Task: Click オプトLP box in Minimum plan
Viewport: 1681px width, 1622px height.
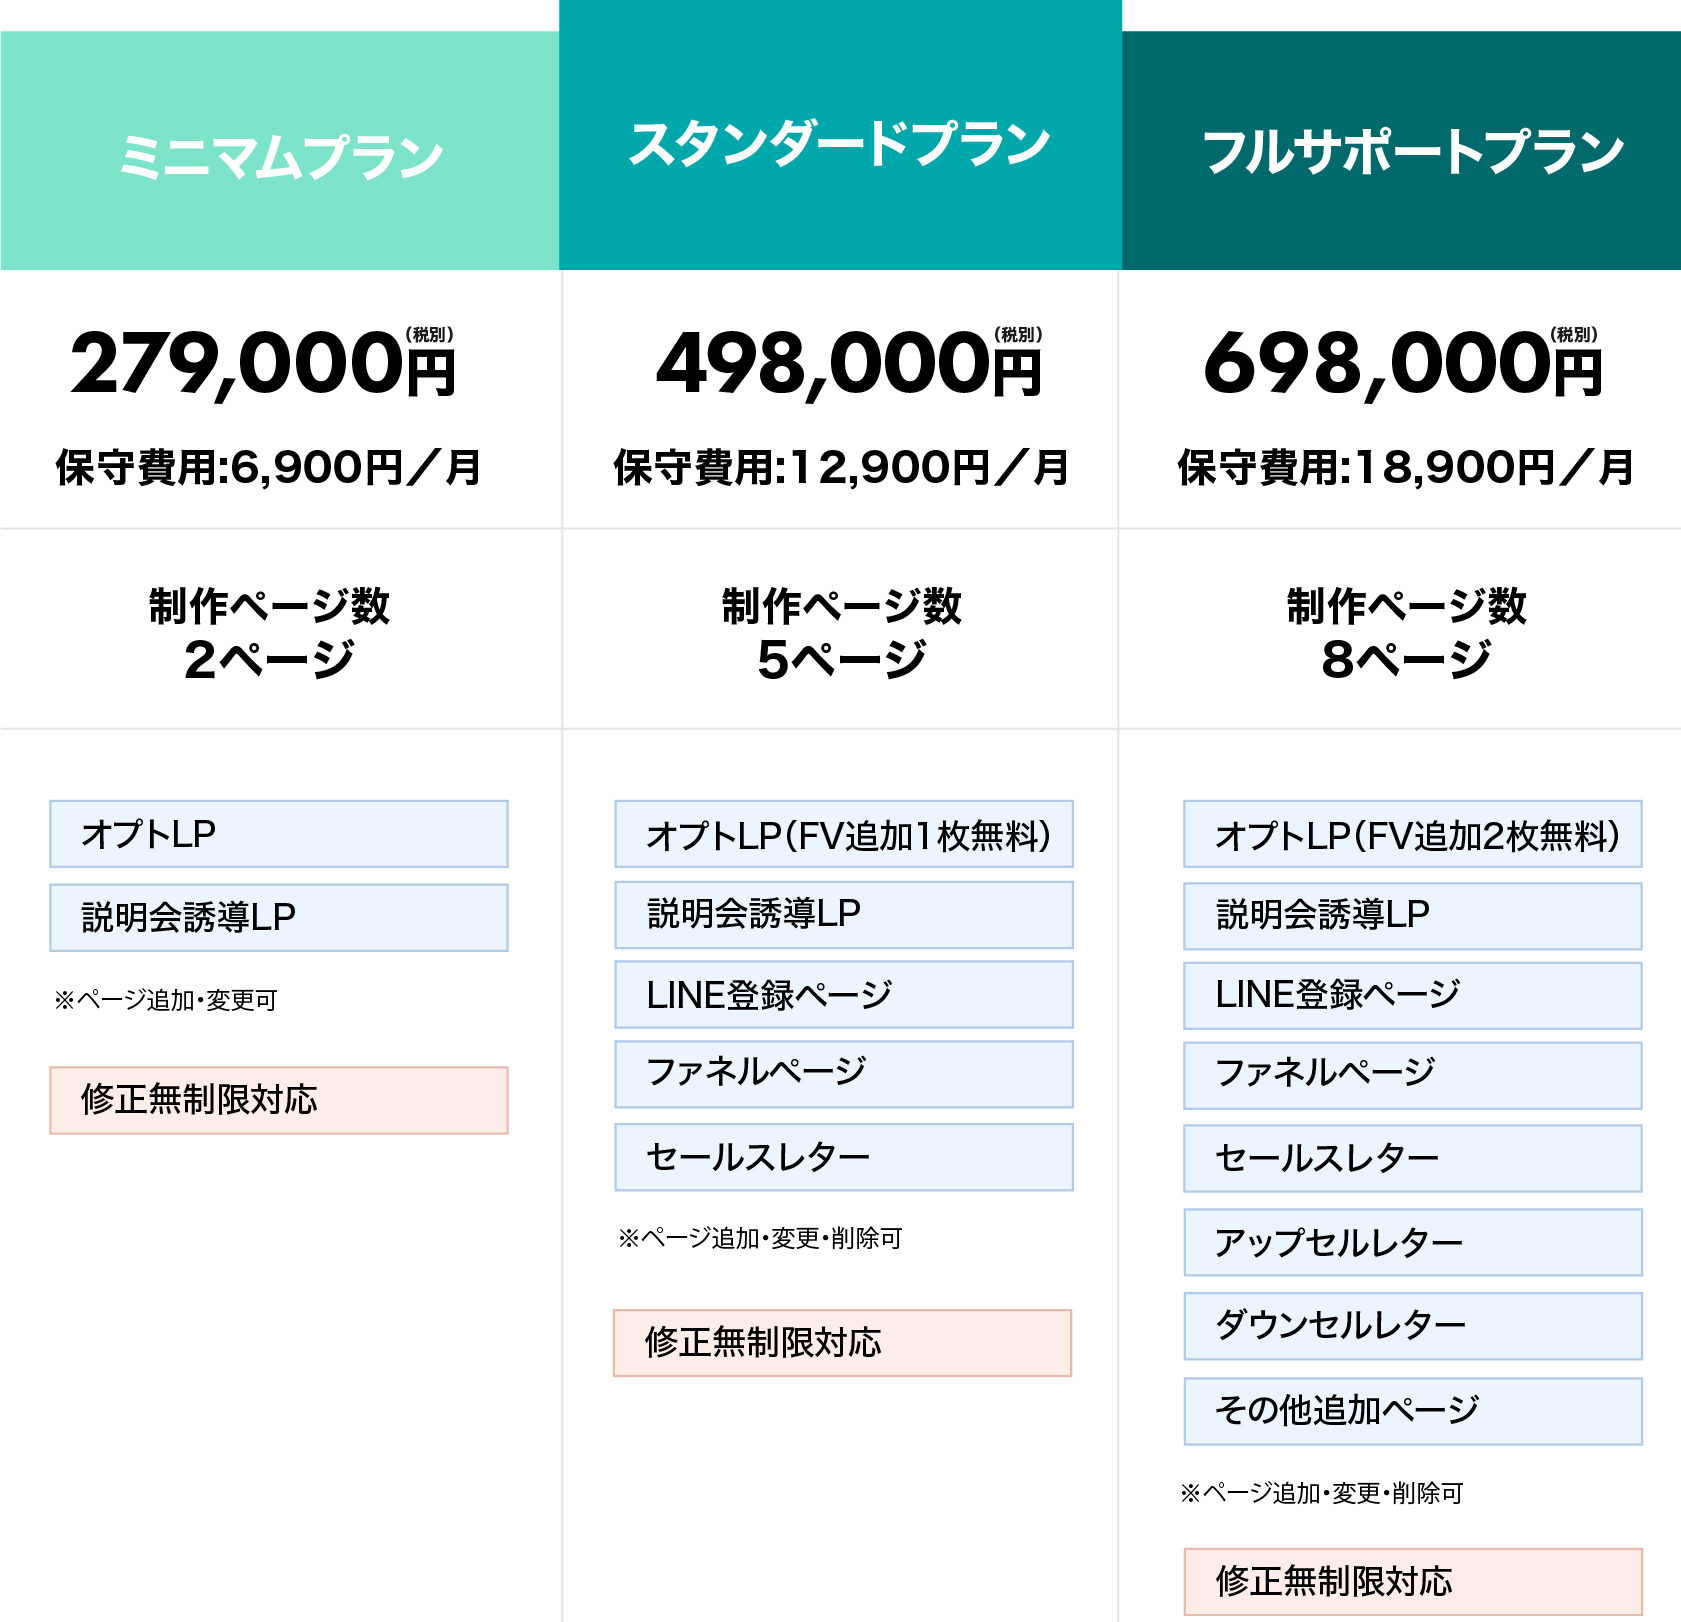Action: [x=278, y=834]
